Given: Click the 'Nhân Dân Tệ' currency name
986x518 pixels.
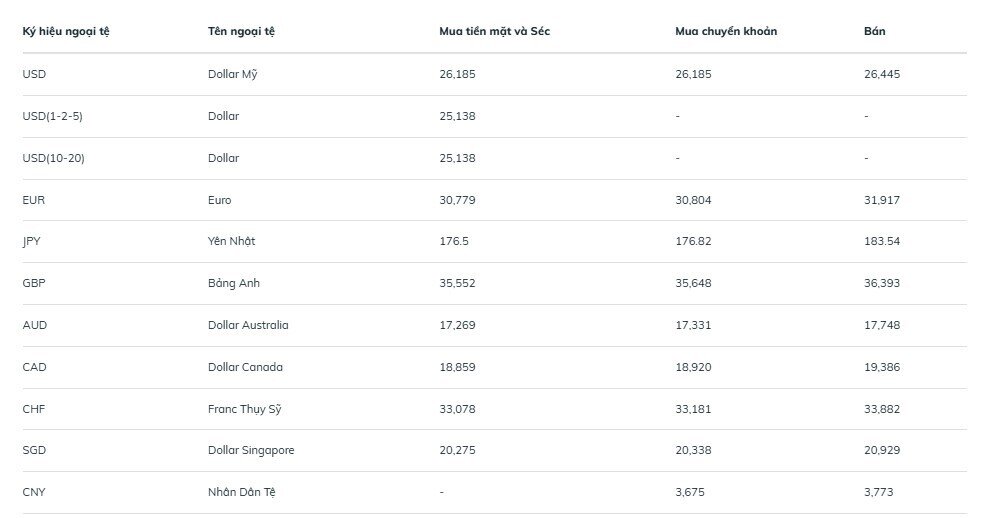Looking at the screenshot, I should pos(241,492).
